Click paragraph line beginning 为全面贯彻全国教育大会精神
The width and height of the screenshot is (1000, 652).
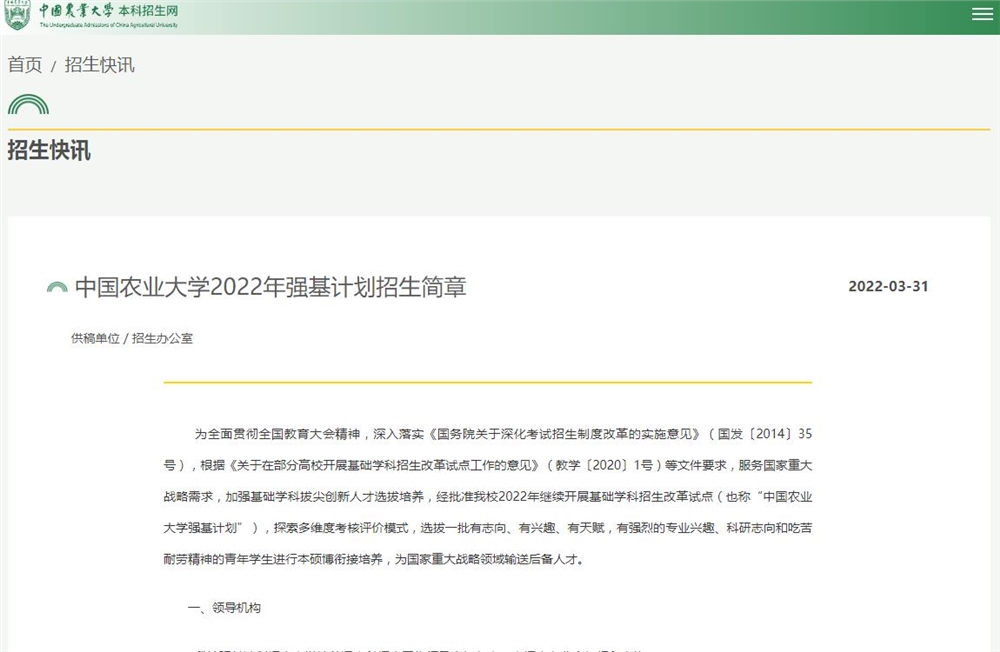pos(503,434)
